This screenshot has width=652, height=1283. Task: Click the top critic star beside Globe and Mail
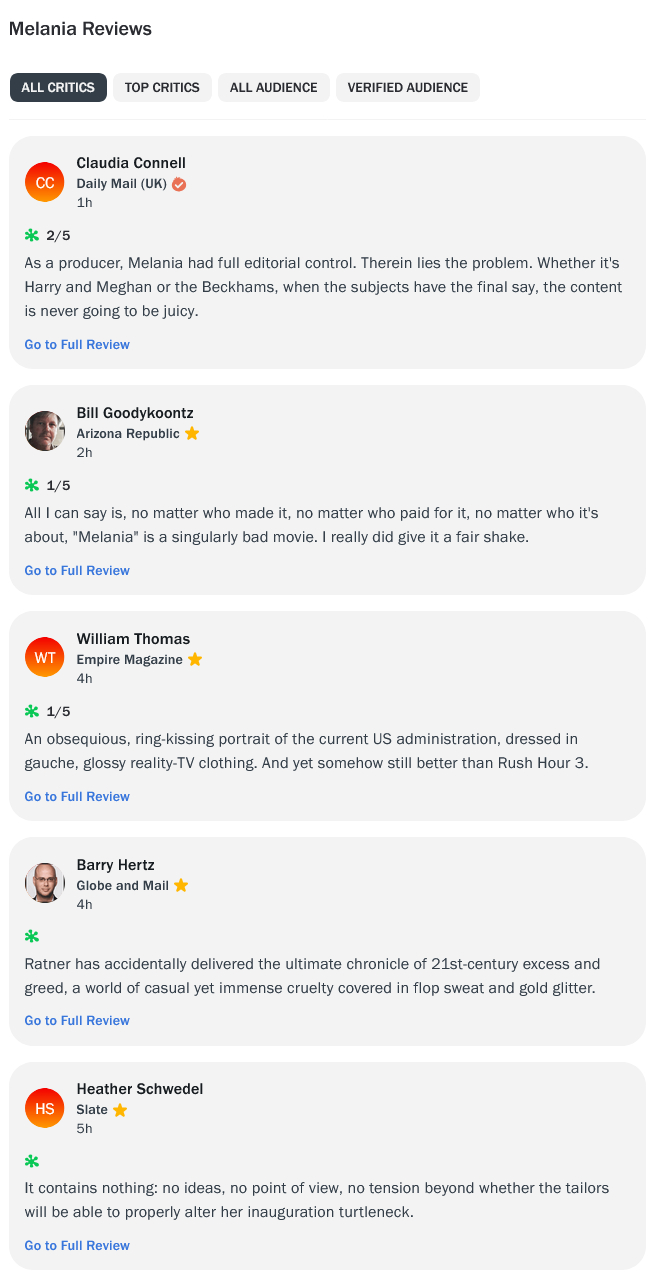[x=181, y=886]
